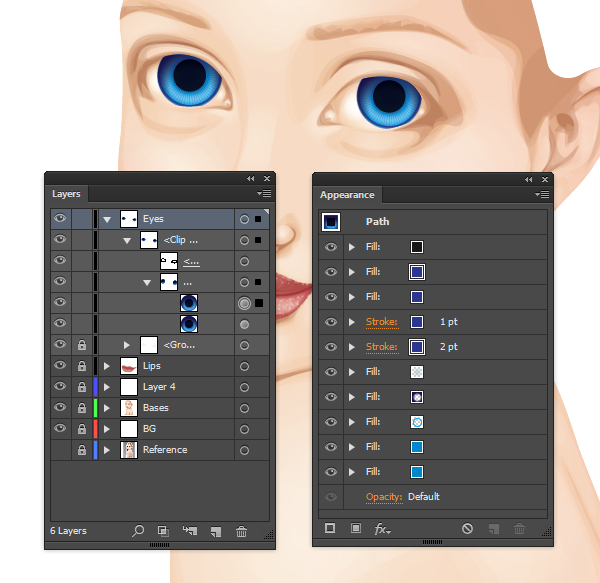
Task: Unlock the BG layer lock icon
Action: 82,429
